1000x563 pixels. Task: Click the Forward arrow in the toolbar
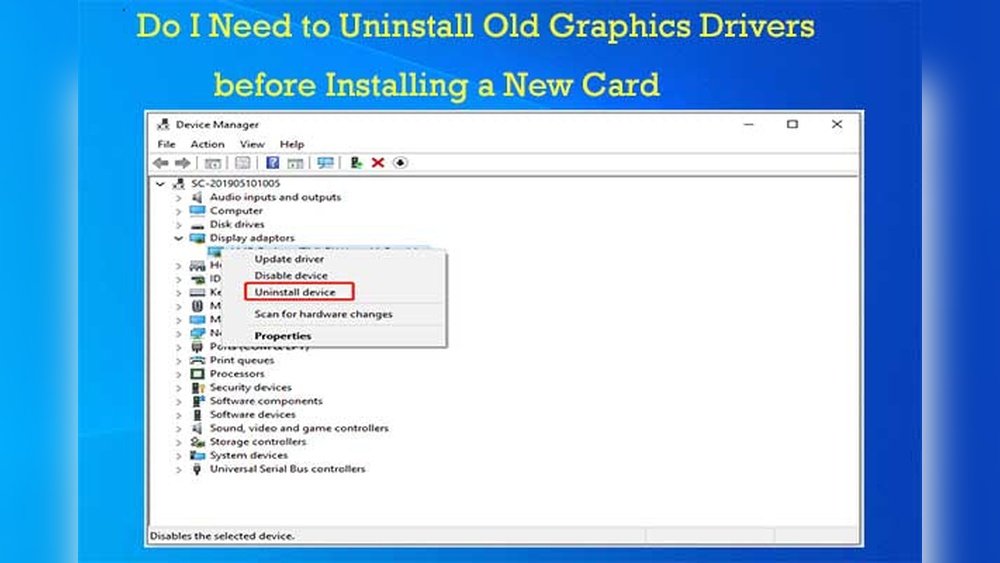[x=183, y=163]
